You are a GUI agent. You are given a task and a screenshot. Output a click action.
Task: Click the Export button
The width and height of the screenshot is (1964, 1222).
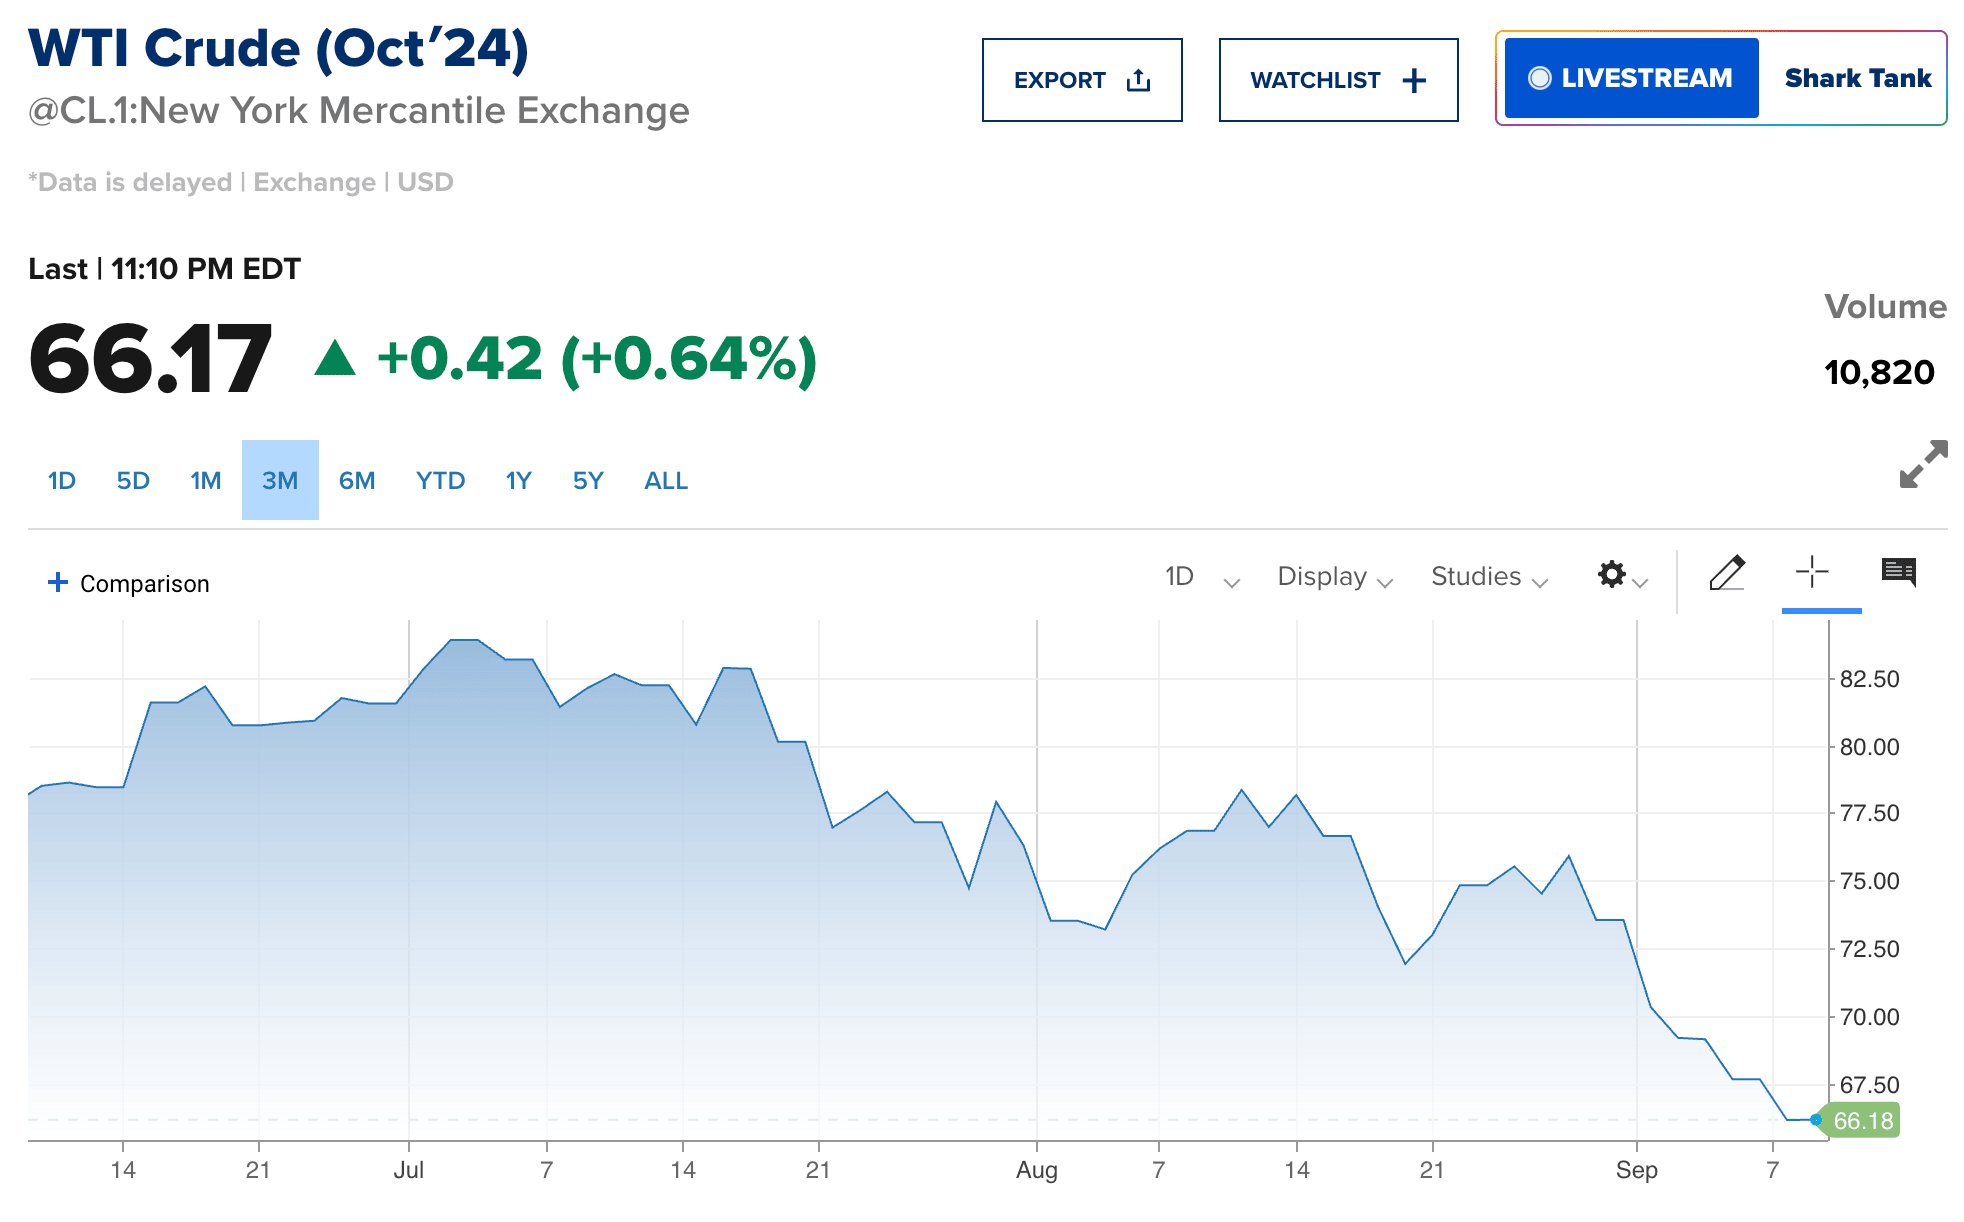[1080, 79]
